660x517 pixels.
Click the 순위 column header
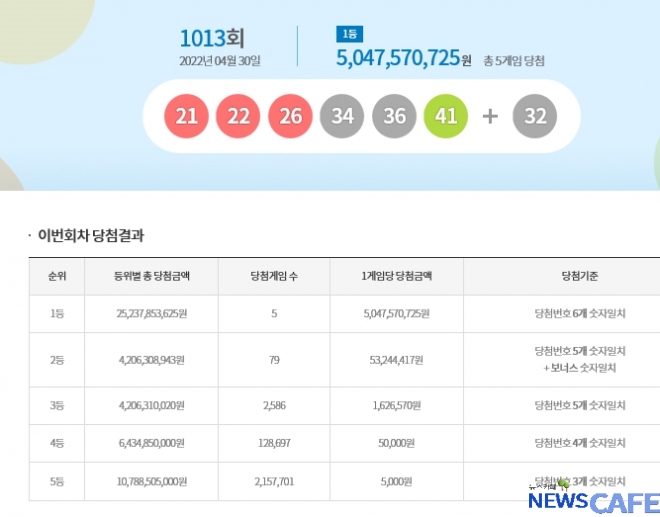54,276
